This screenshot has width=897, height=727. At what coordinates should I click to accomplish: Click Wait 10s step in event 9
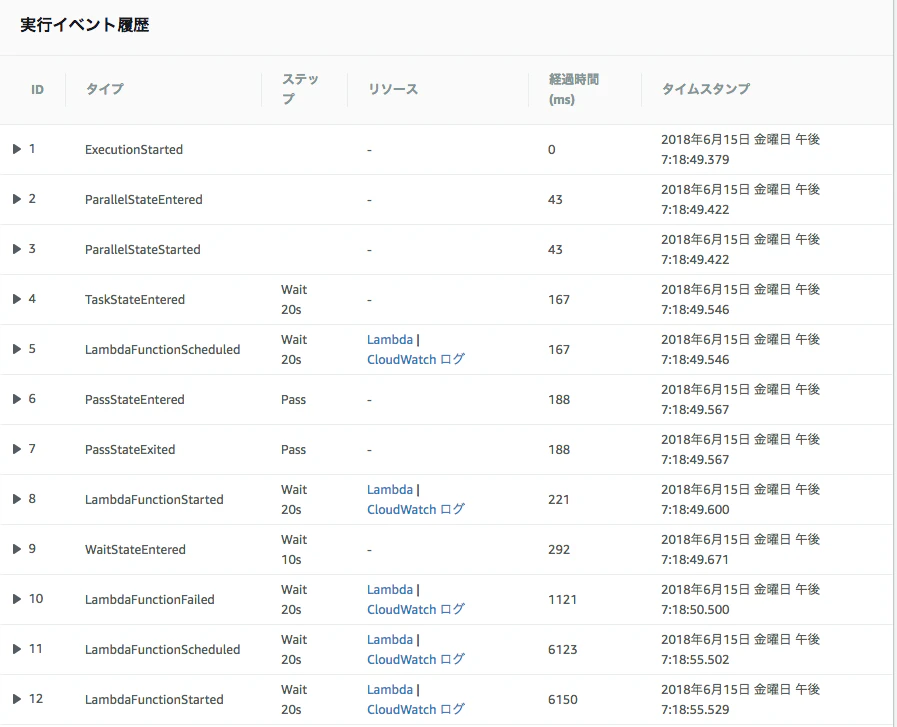tap(294, 549)
